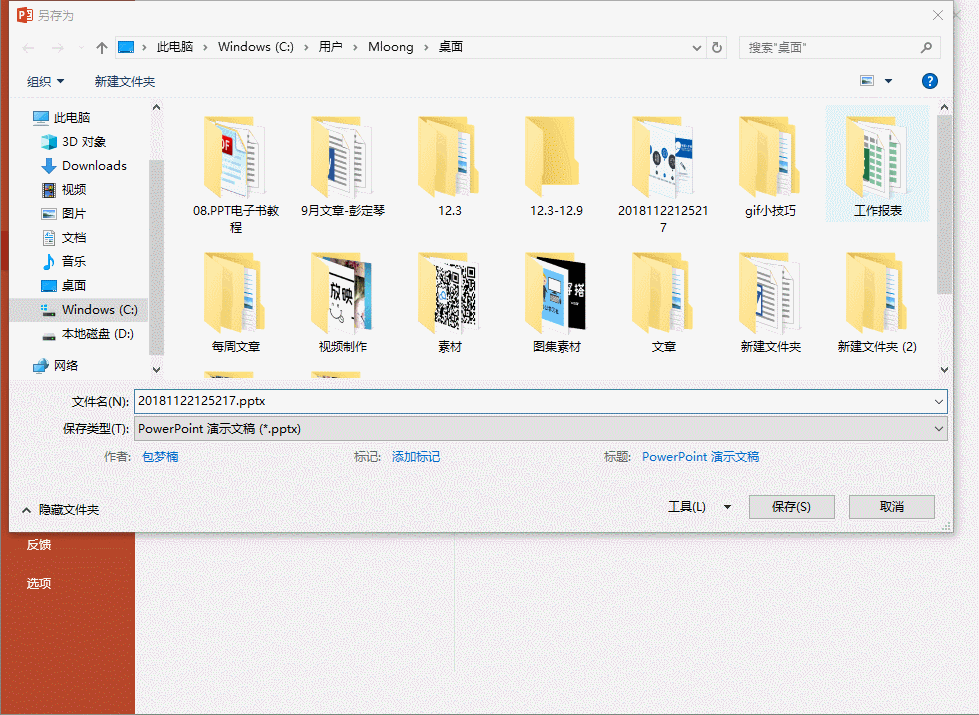Click the search magnifier in the search box
Image resolution: width=979 pixels, height=715 pixels.
[926, 47]
